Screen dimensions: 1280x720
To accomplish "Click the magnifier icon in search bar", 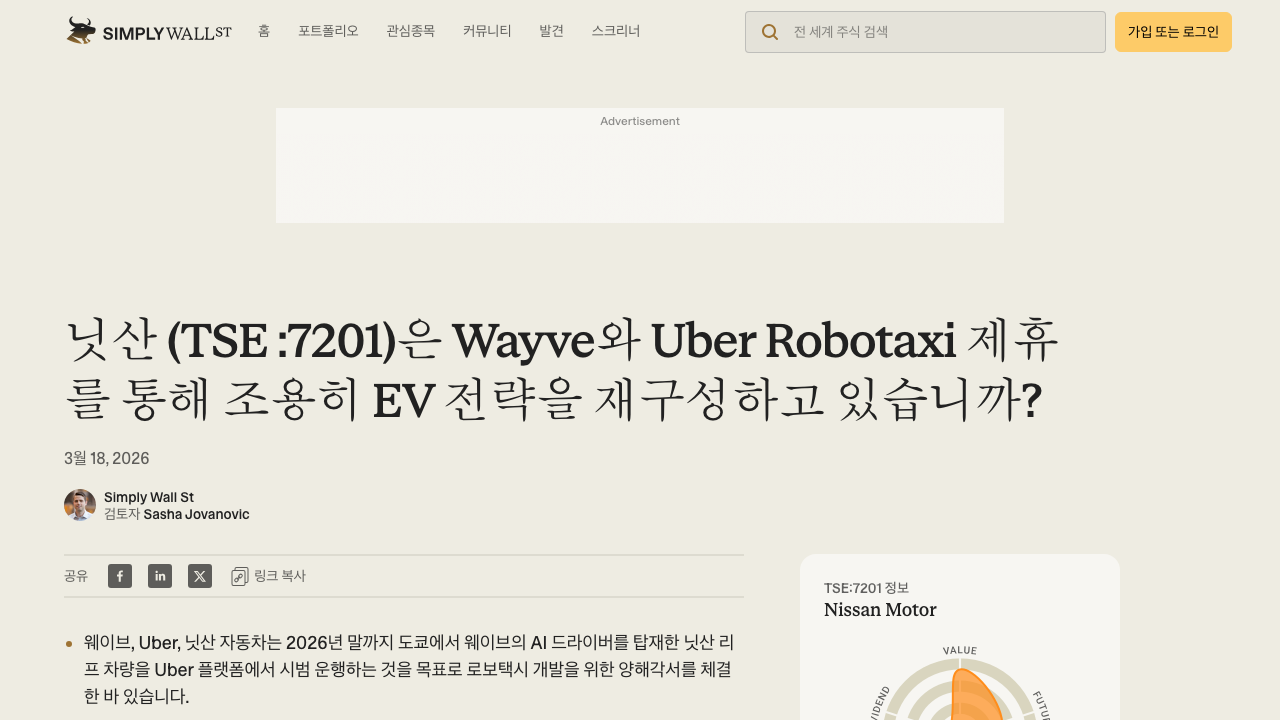I will click(770, 32).
